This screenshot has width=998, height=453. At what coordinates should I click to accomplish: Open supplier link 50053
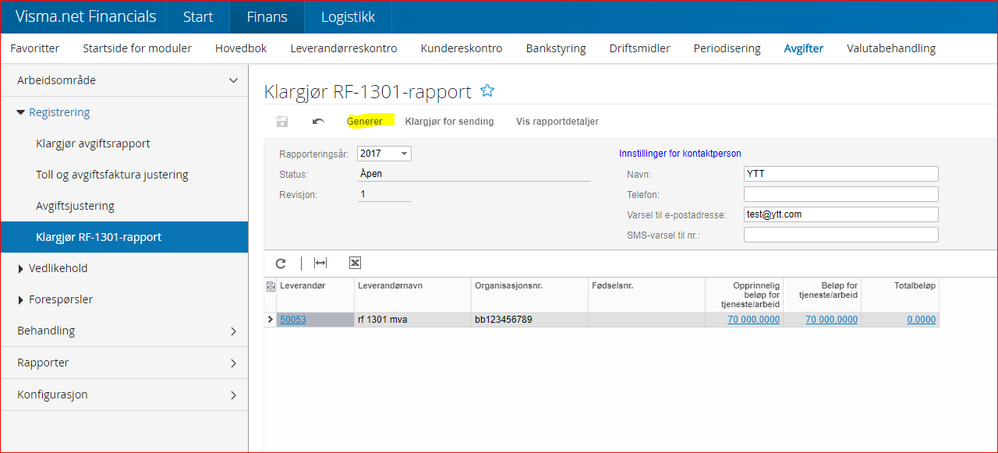click(293, 320)
